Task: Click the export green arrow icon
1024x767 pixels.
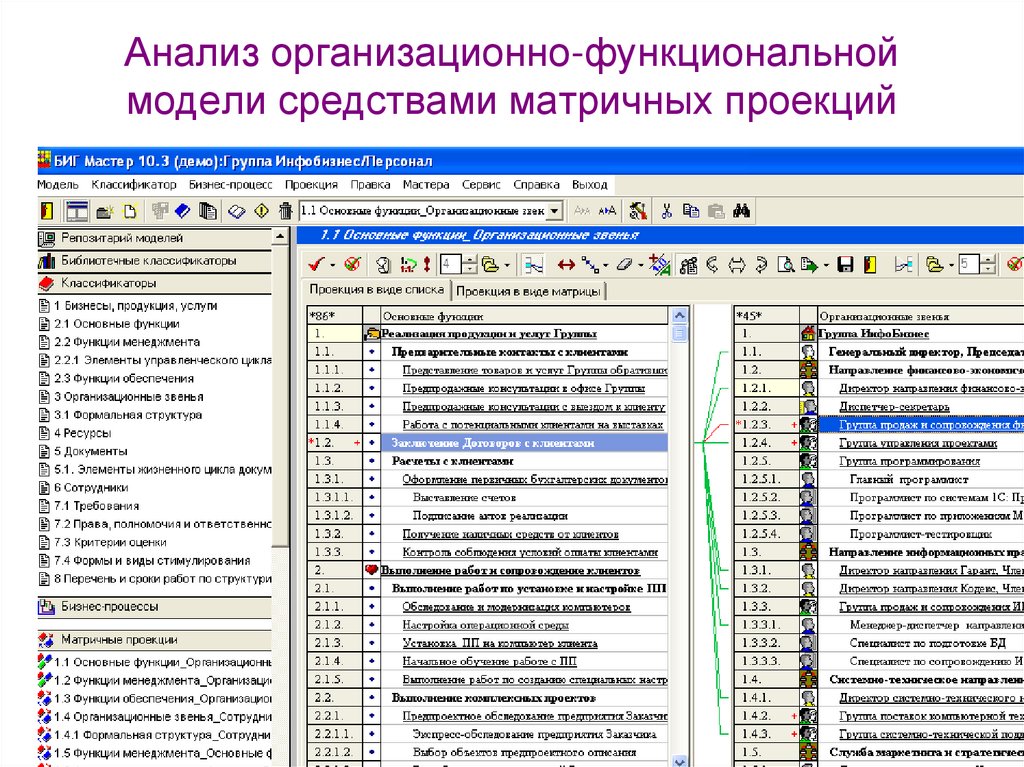Action: pos(811,266)
